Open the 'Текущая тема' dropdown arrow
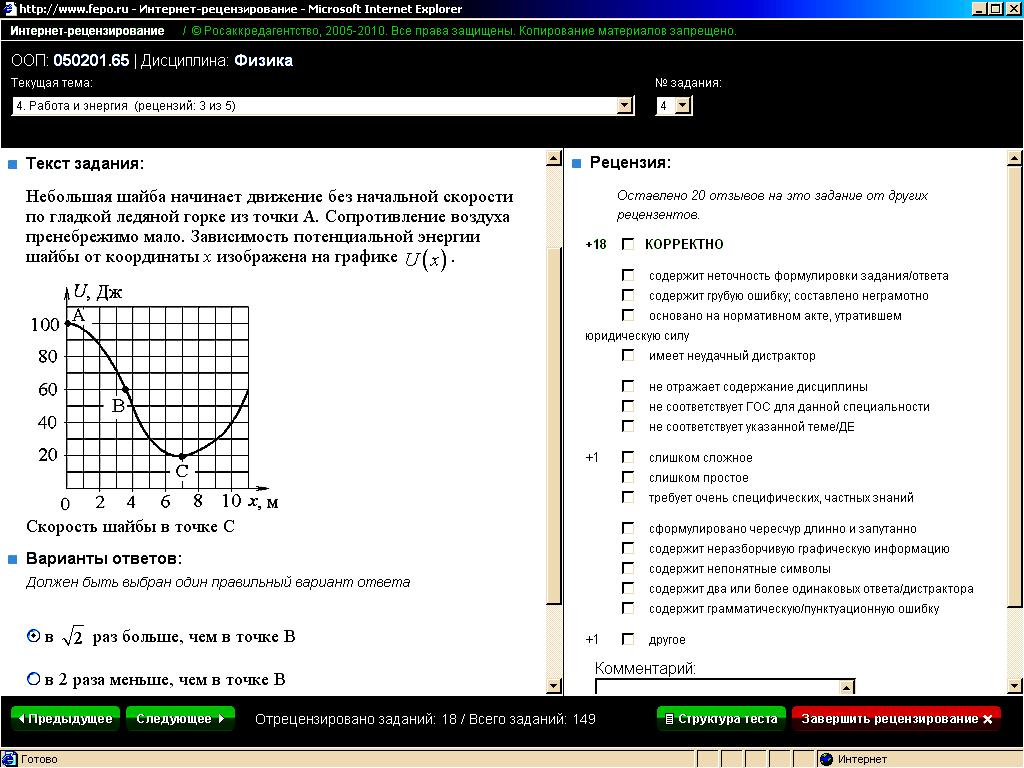Image resolution: width=1024 pixels, height=768 pixels. point(624,106)
